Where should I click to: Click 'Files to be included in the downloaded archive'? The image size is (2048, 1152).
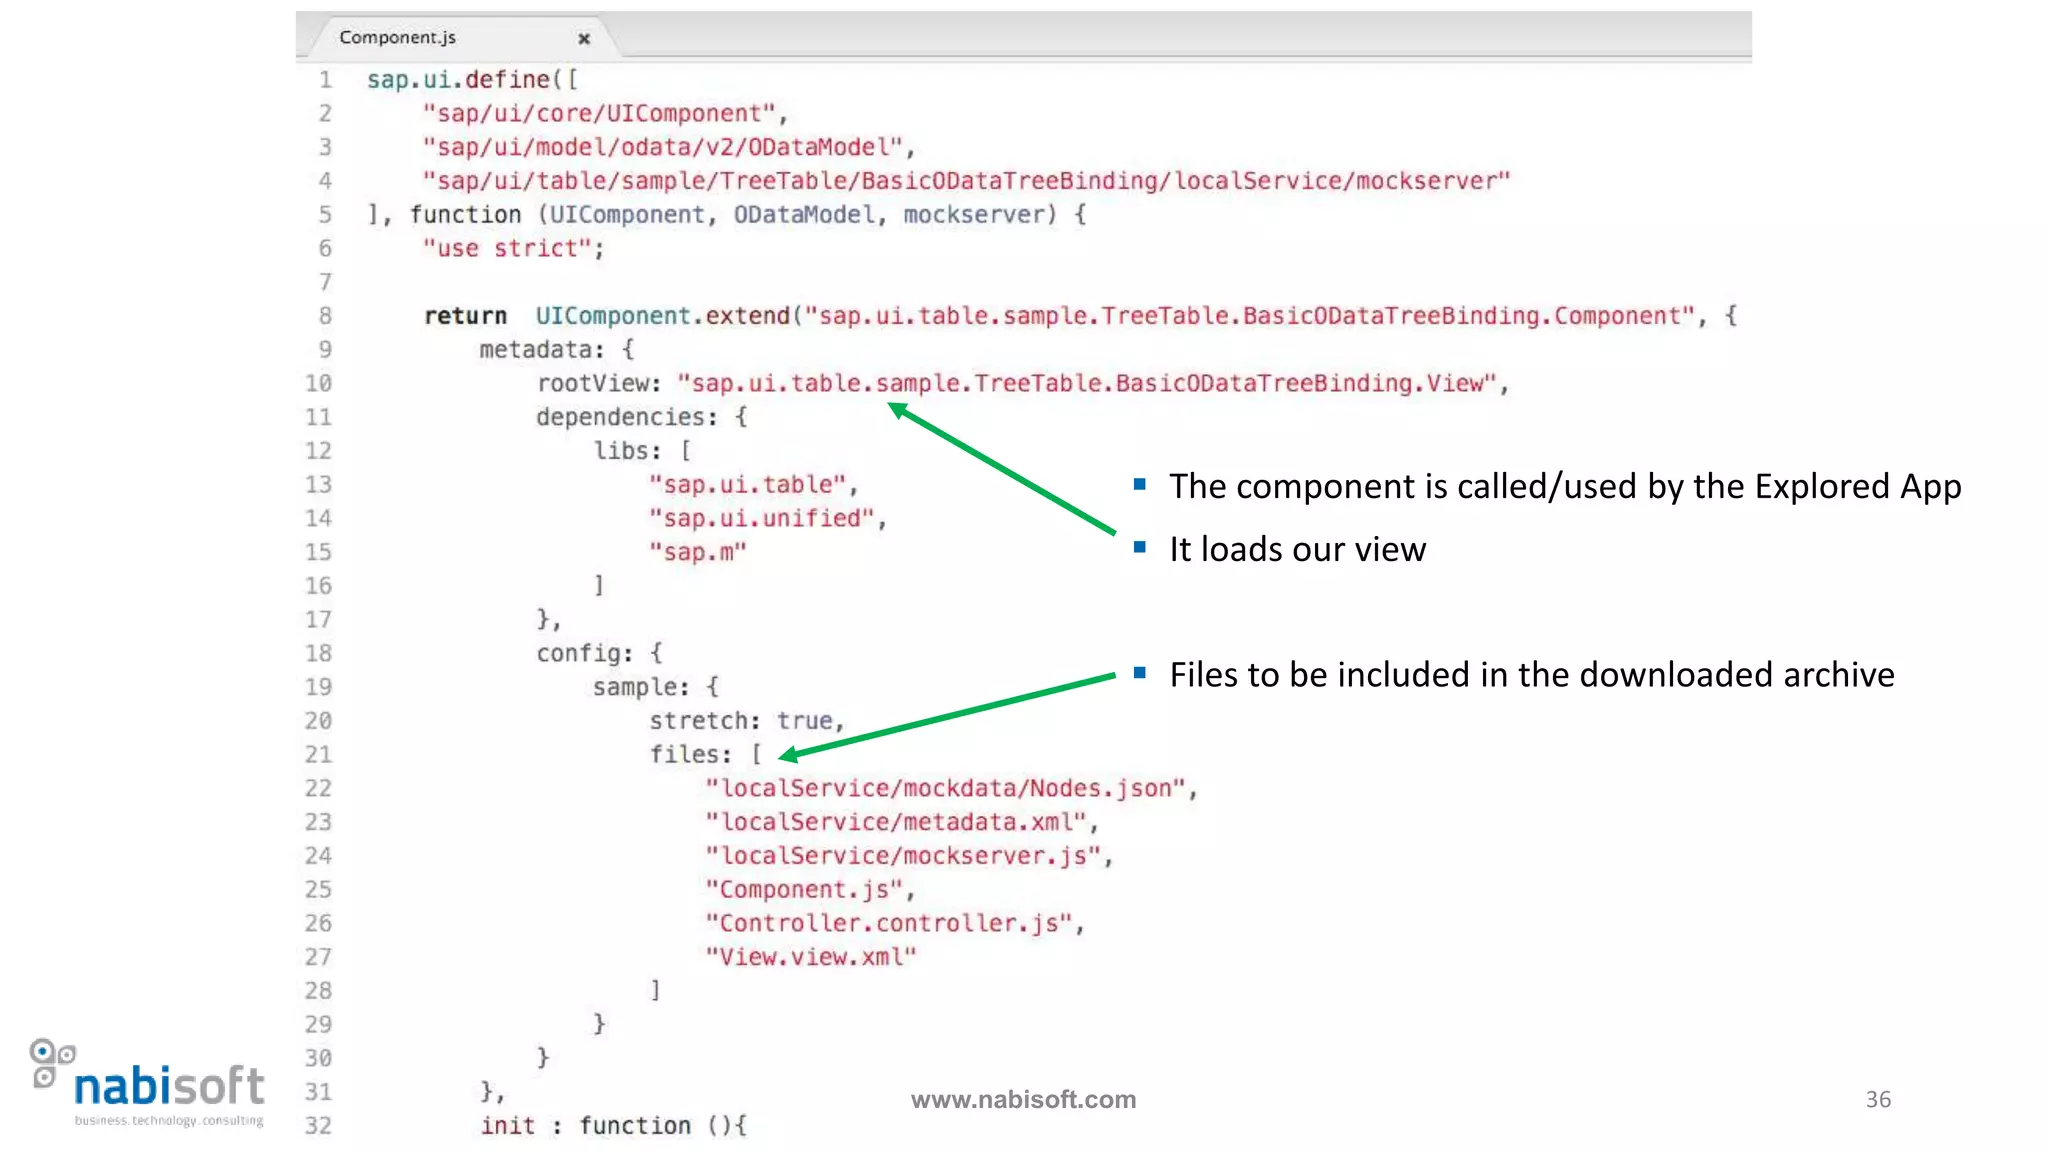coord(1532,675)
